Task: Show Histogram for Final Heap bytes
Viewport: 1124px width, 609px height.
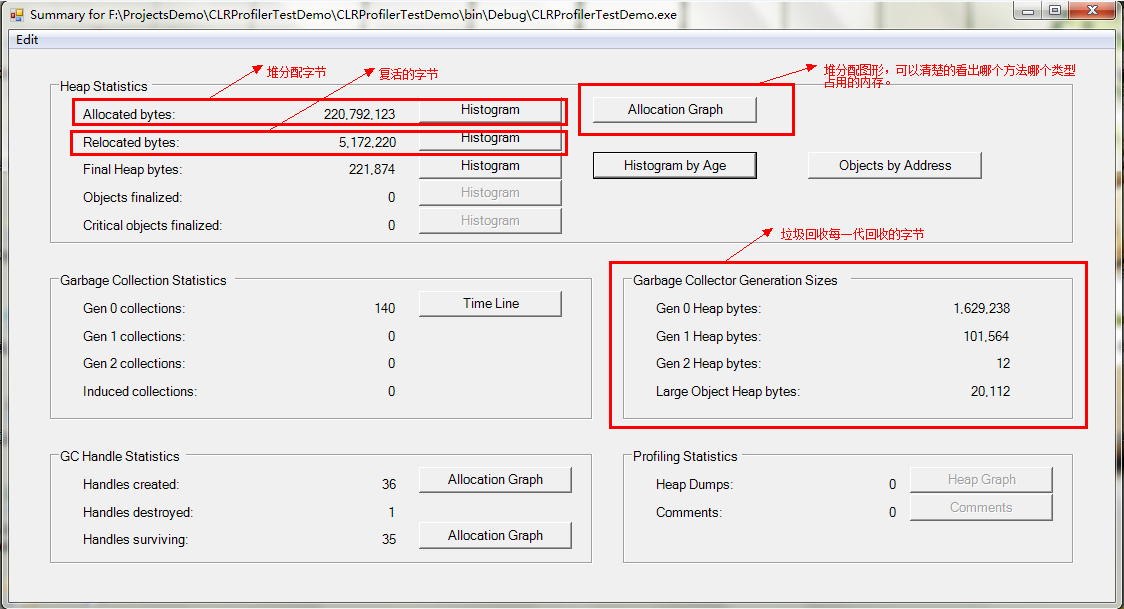Action: coord(490,166)
